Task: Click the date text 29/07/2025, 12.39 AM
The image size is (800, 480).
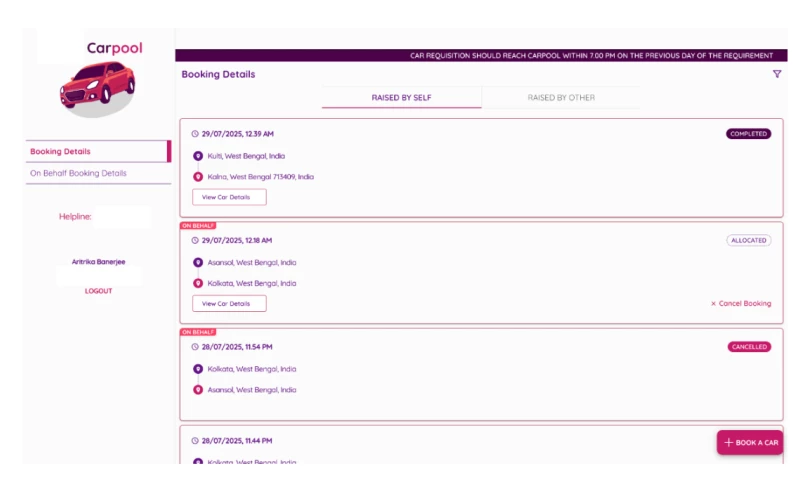Action: [238, 134]
